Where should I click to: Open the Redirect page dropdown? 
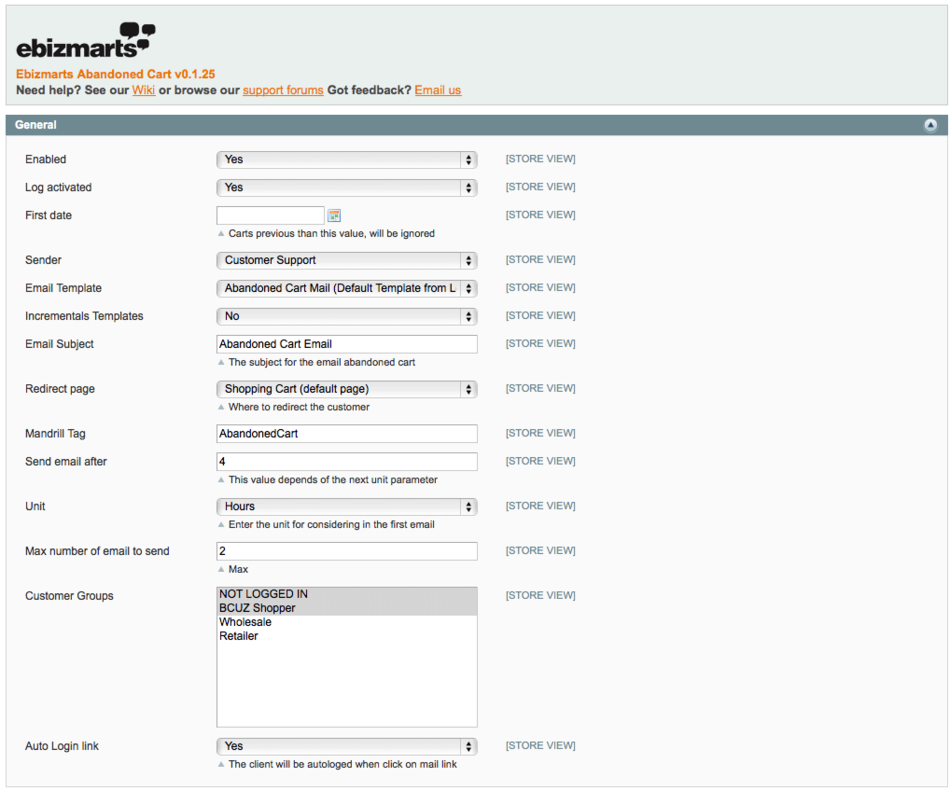346,390
